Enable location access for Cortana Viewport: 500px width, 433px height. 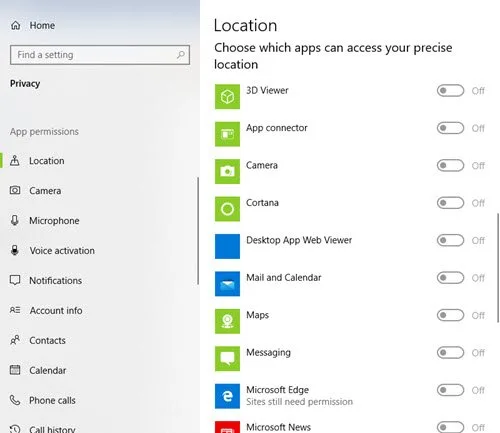450,203
